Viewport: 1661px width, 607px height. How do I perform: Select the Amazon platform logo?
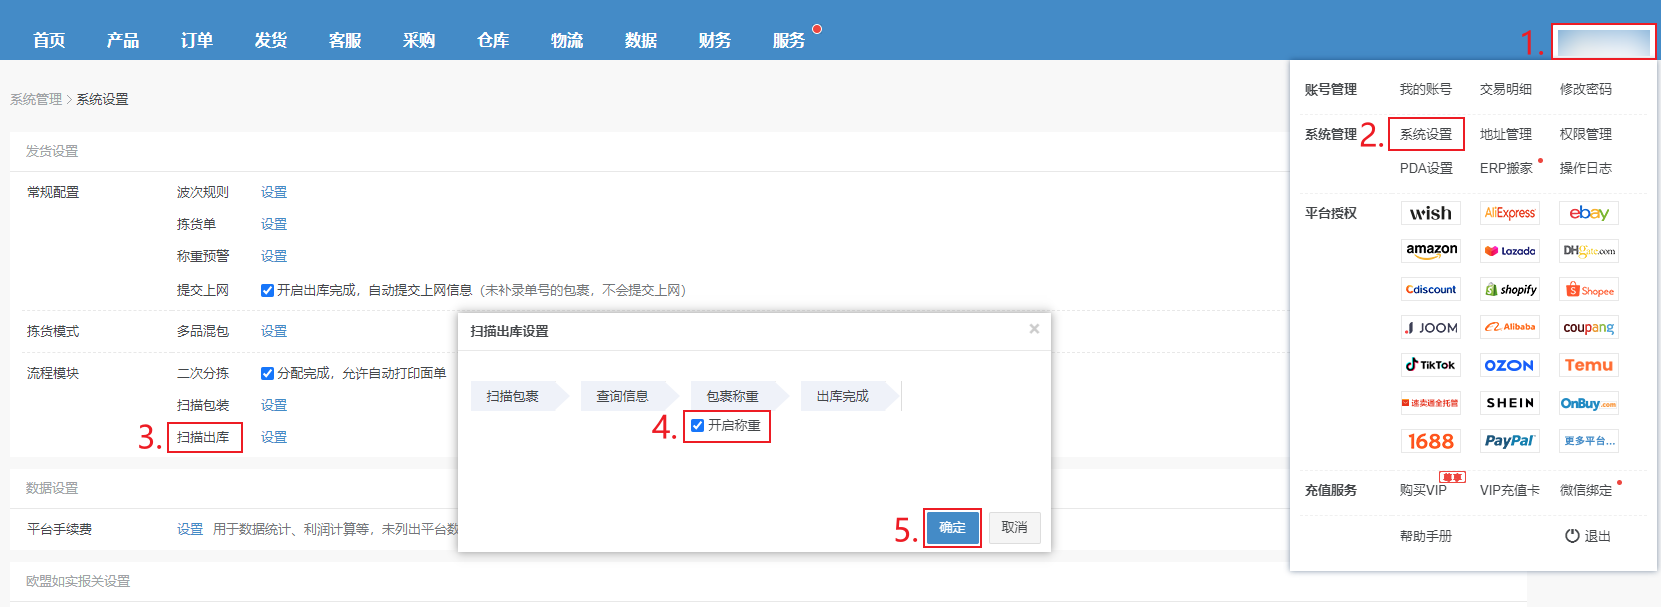tap(1431, 251)
